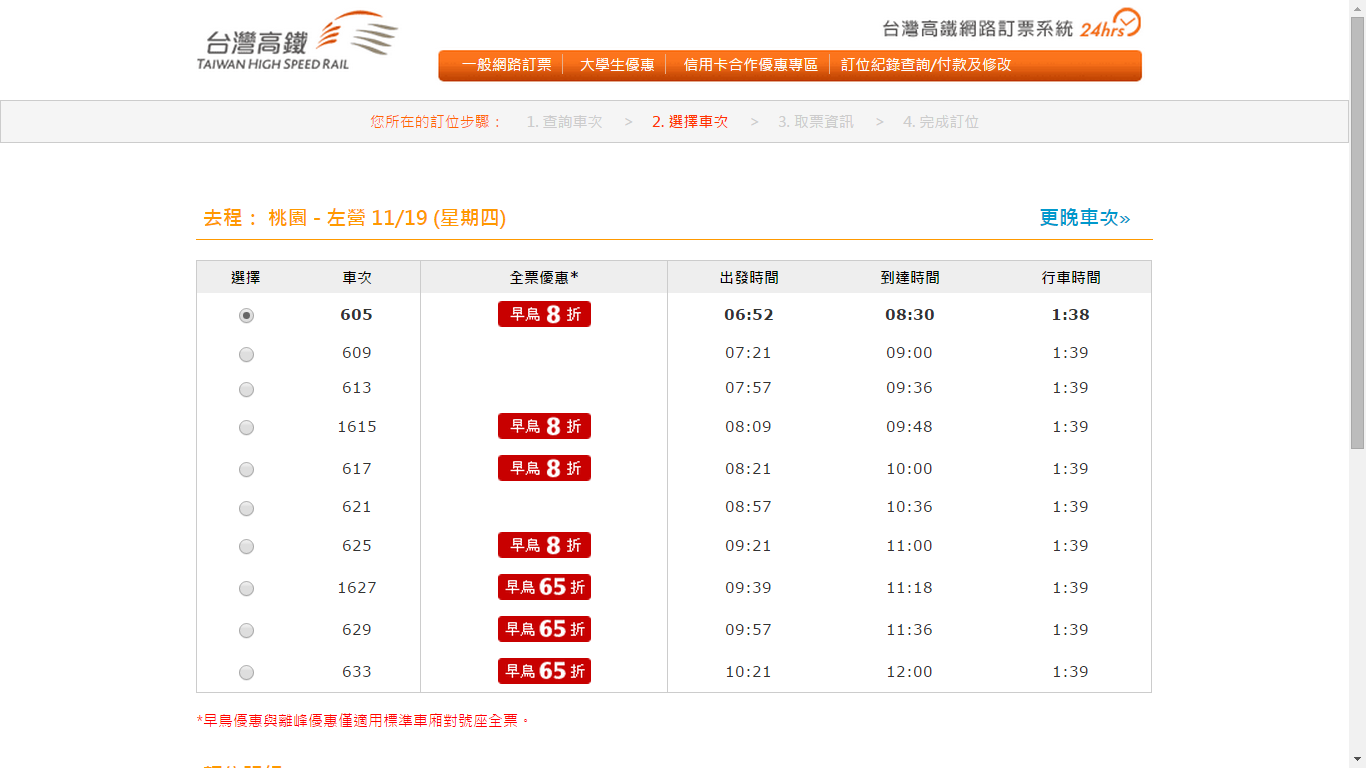Click the scrollbar down arrow
Viewport: 1366px width, 768px height.
click(x=1357, y=760)
